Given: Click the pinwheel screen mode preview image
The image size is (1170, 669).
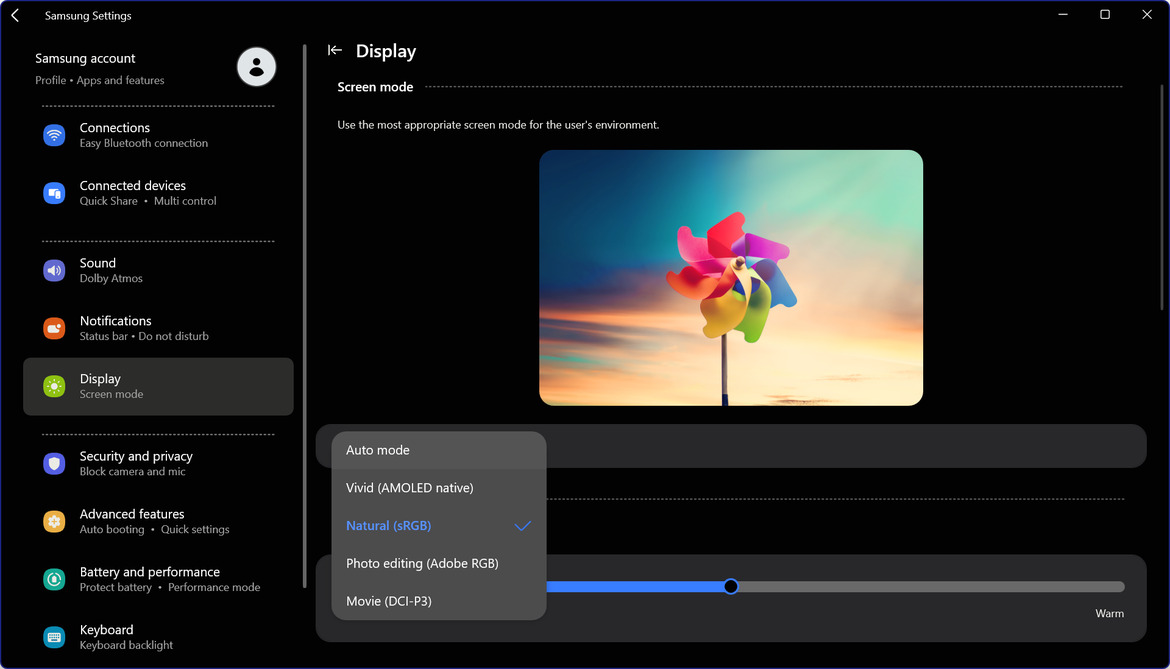Looking at the screenshot, I should pyautogui.click(x=731, y=278).
